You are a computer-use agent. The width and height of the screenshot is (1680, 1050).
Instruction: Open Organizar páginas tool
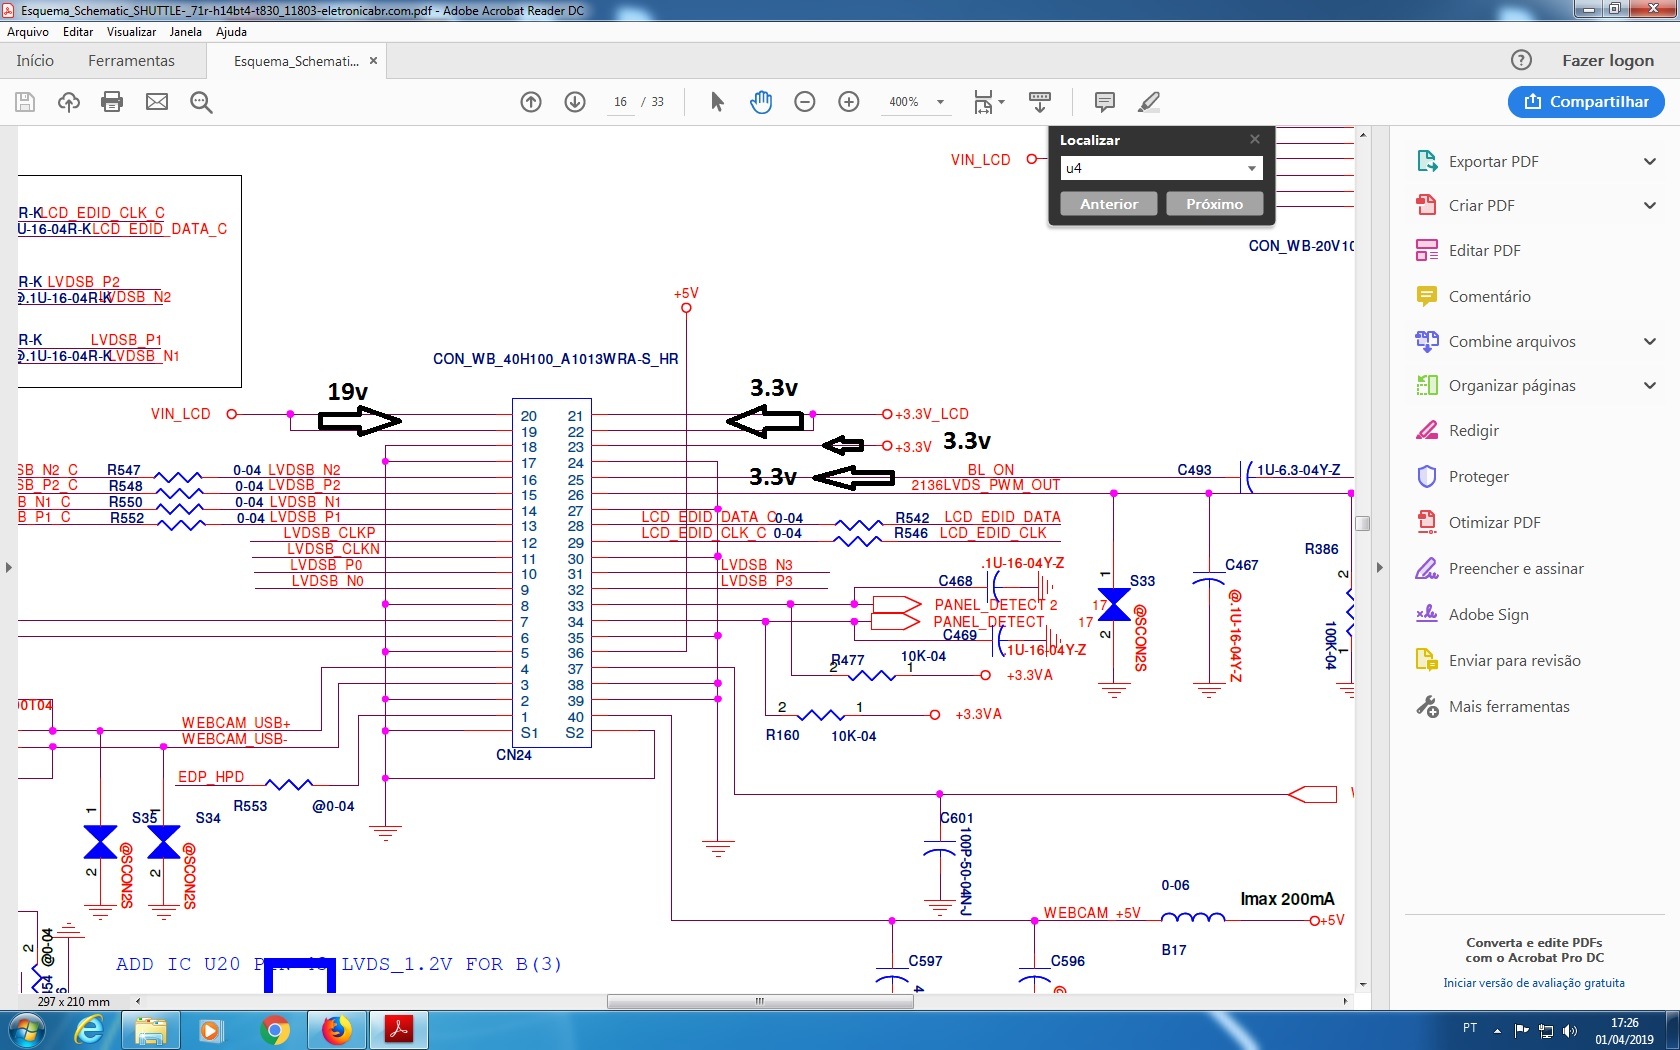pyautogui.click(x=1511, y=385)
